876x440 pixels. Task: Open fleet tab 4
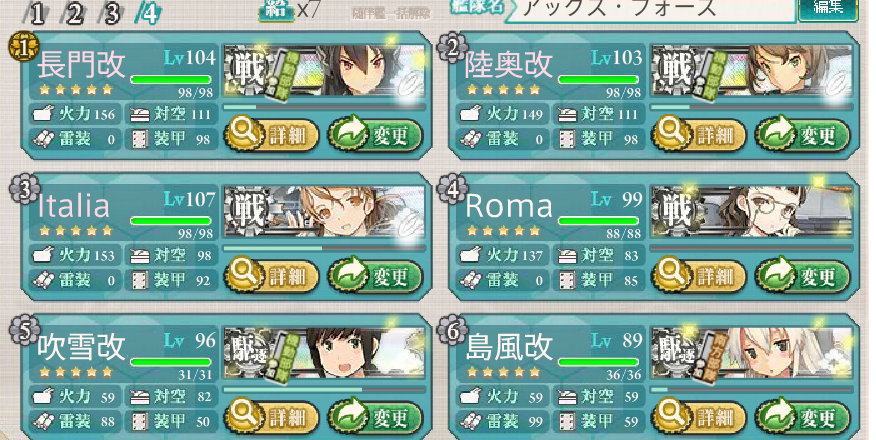pyautogui.click(x=149, y=14)
